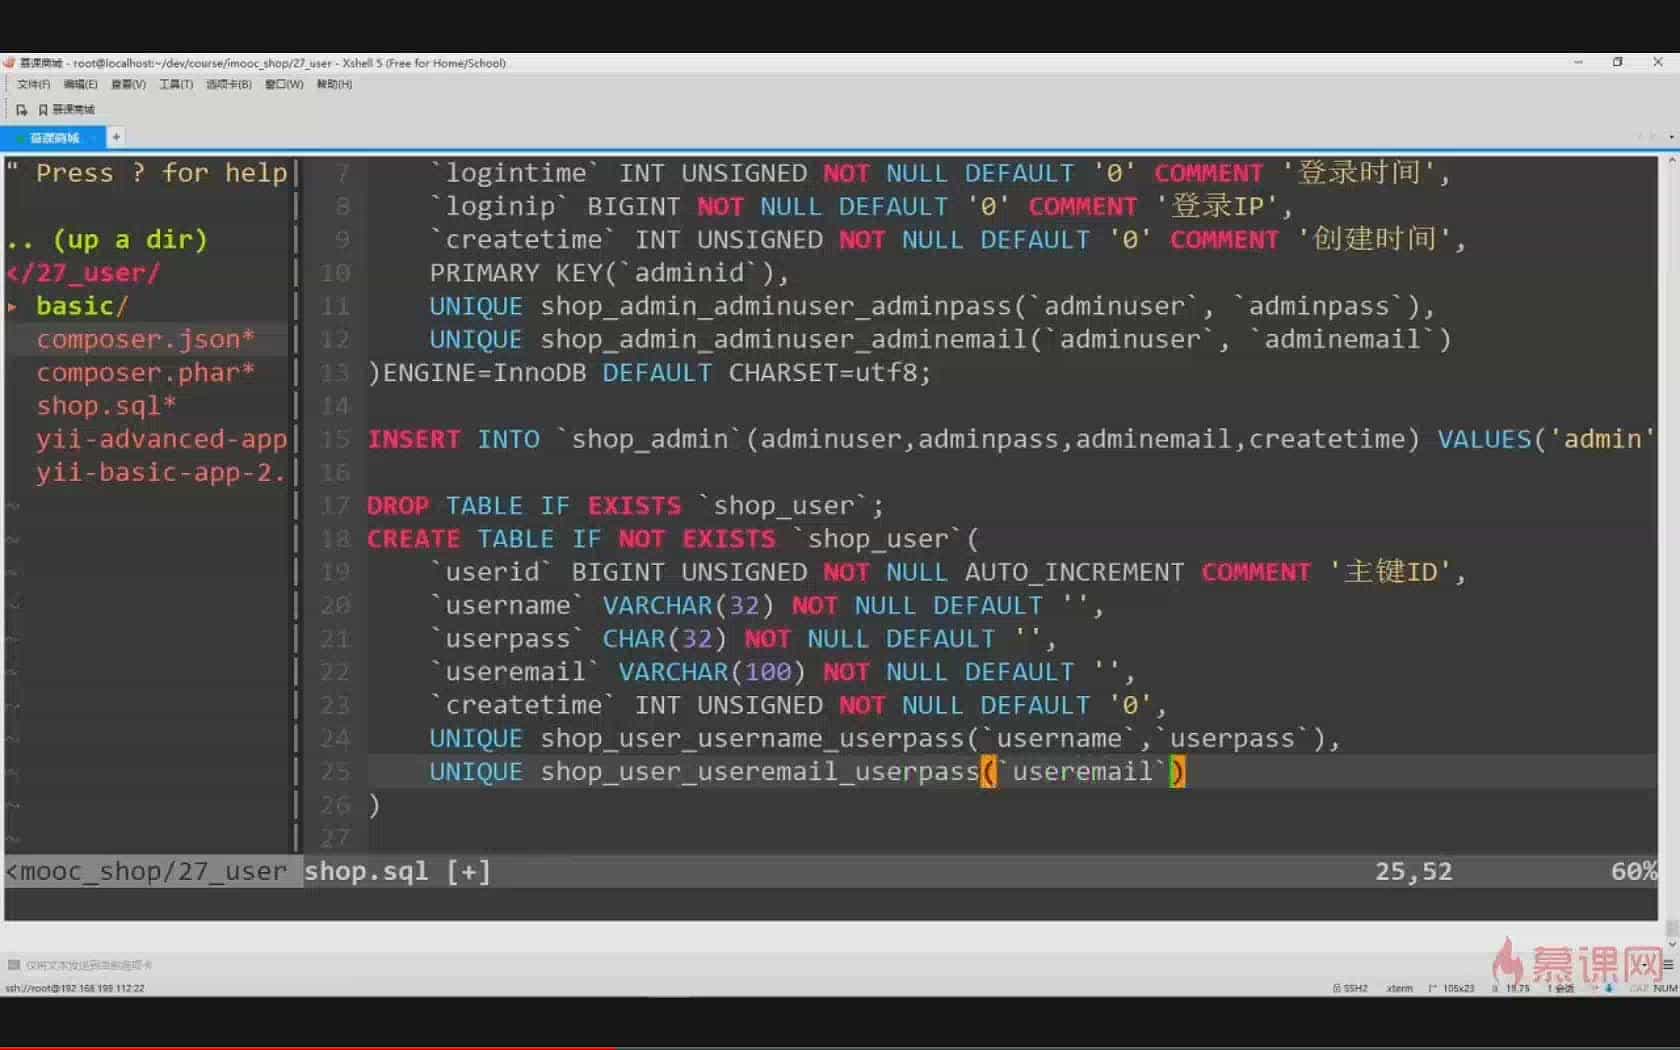Click the SSH2 protocol status indicator

click(x=1350, y=988)
